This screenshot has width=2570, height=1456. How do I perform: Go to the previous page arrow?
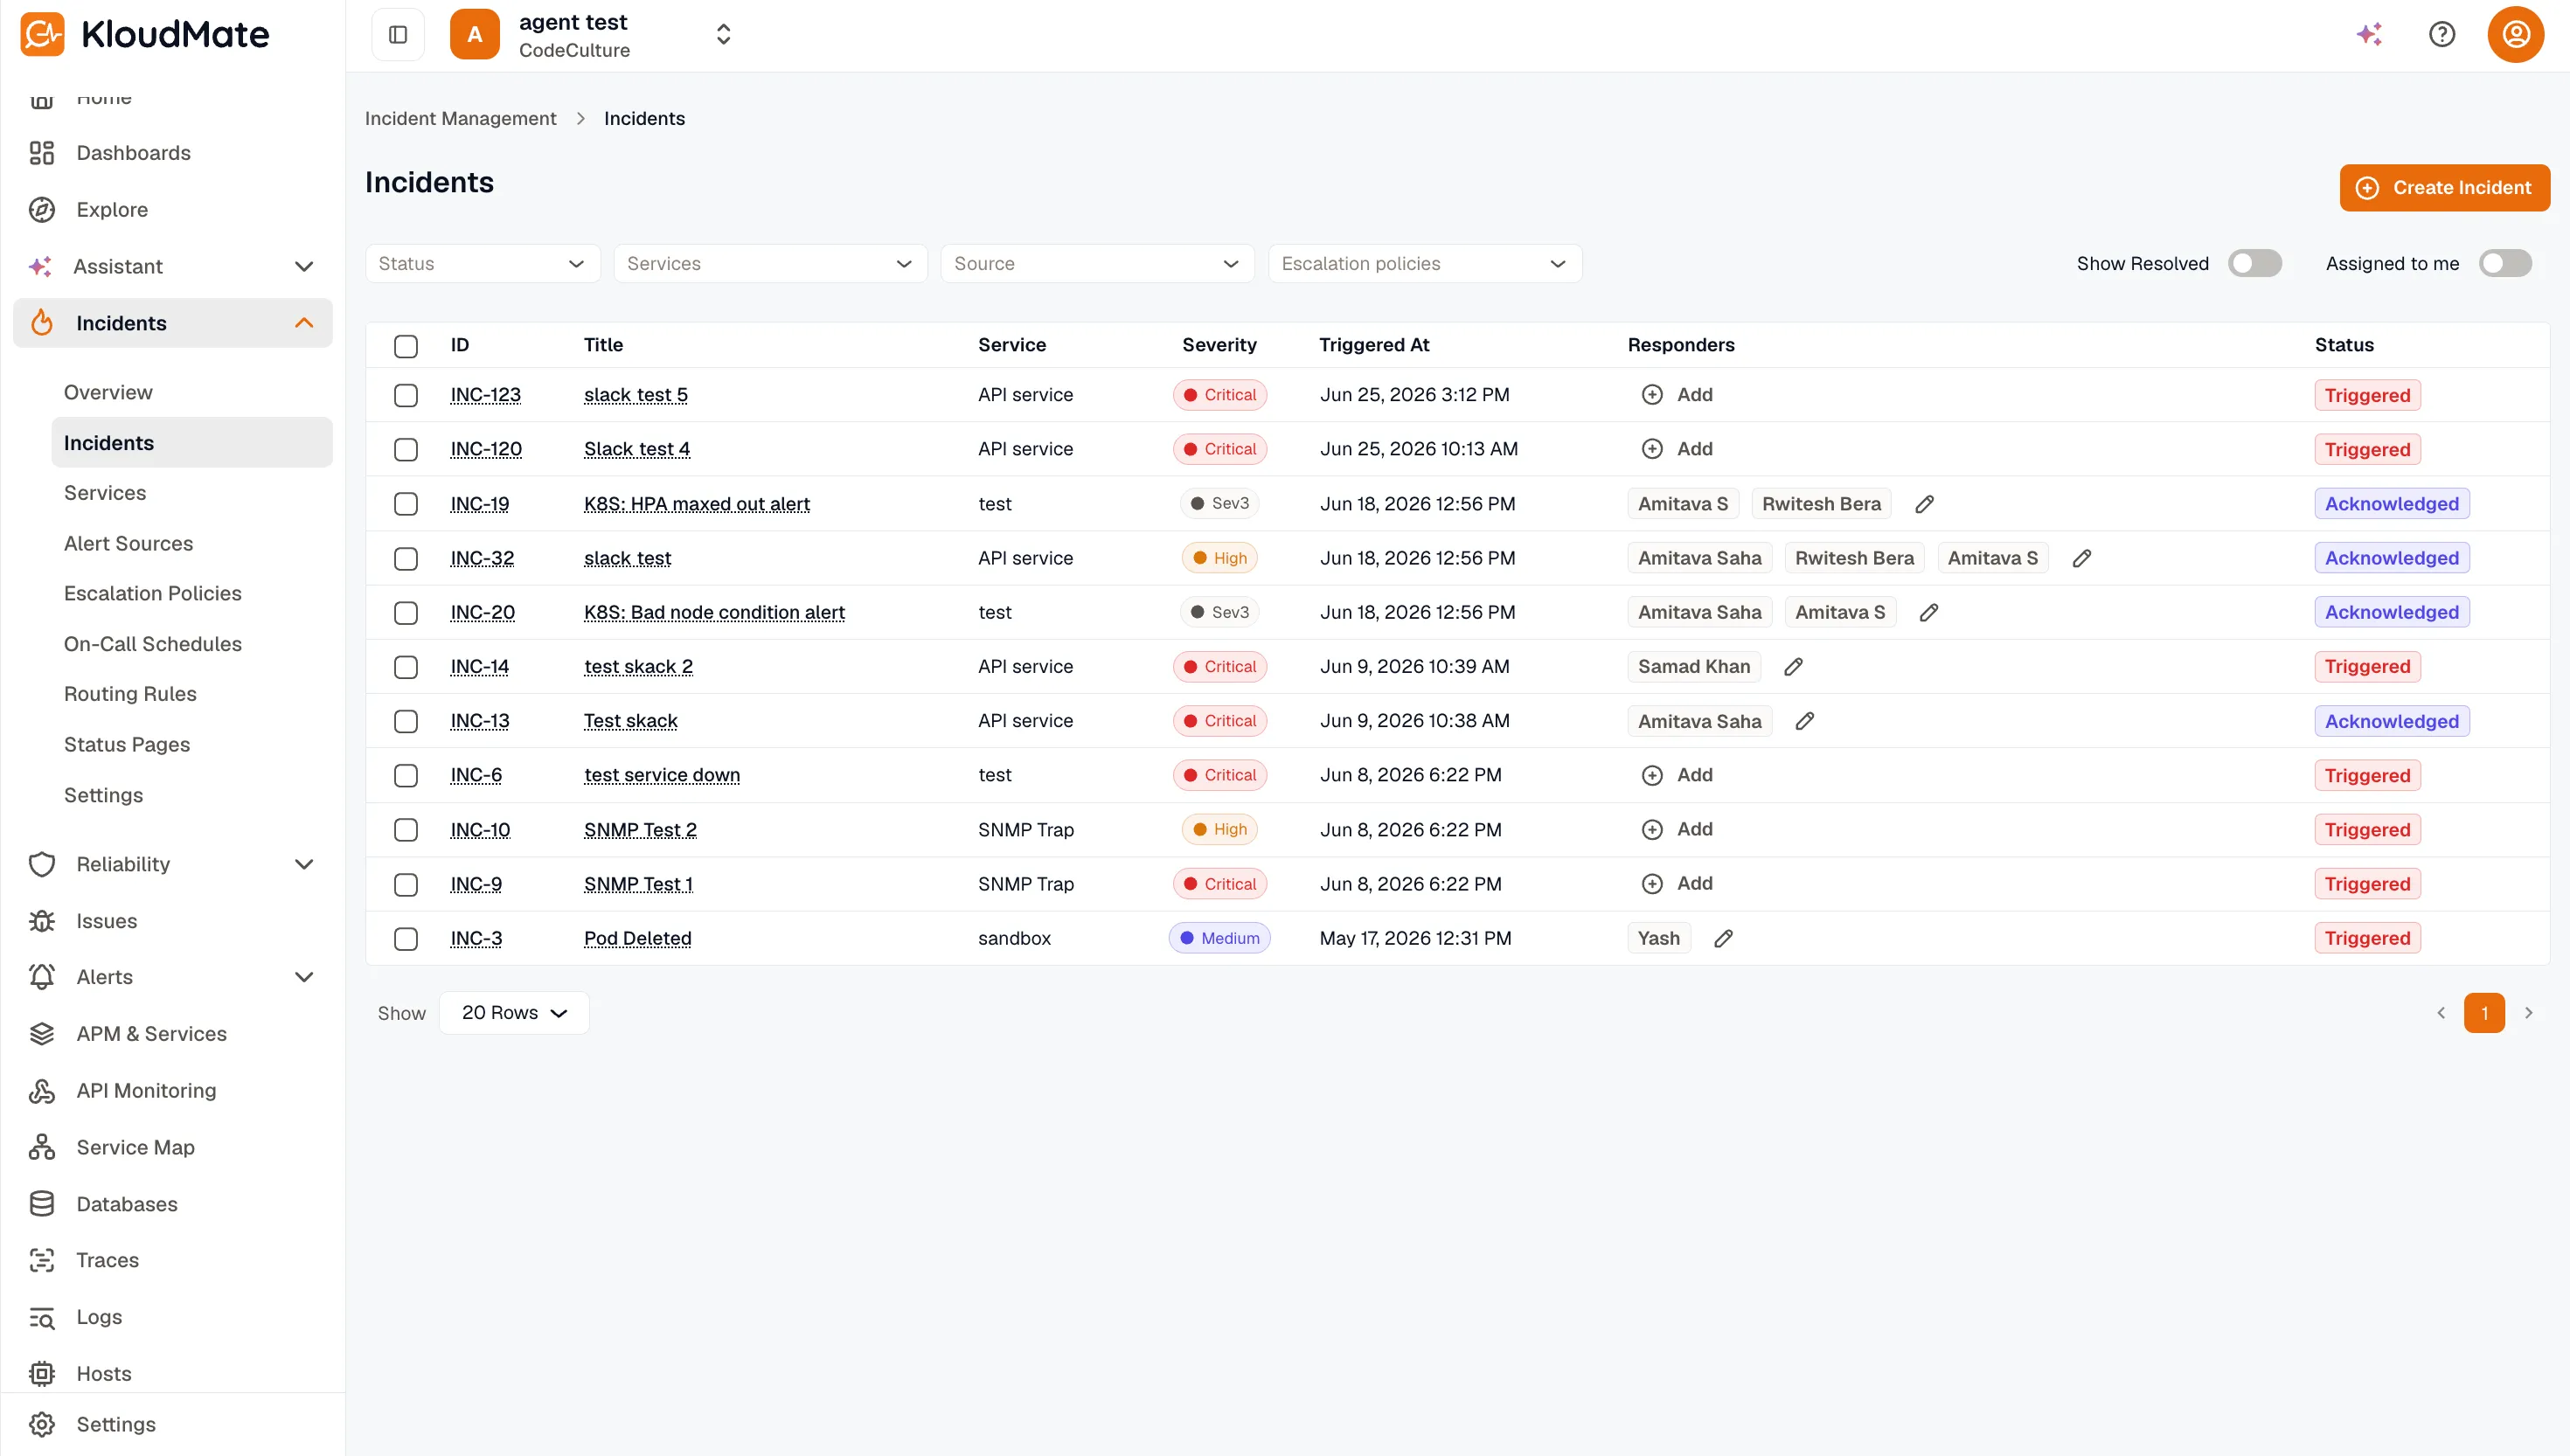point(2441,1013)
